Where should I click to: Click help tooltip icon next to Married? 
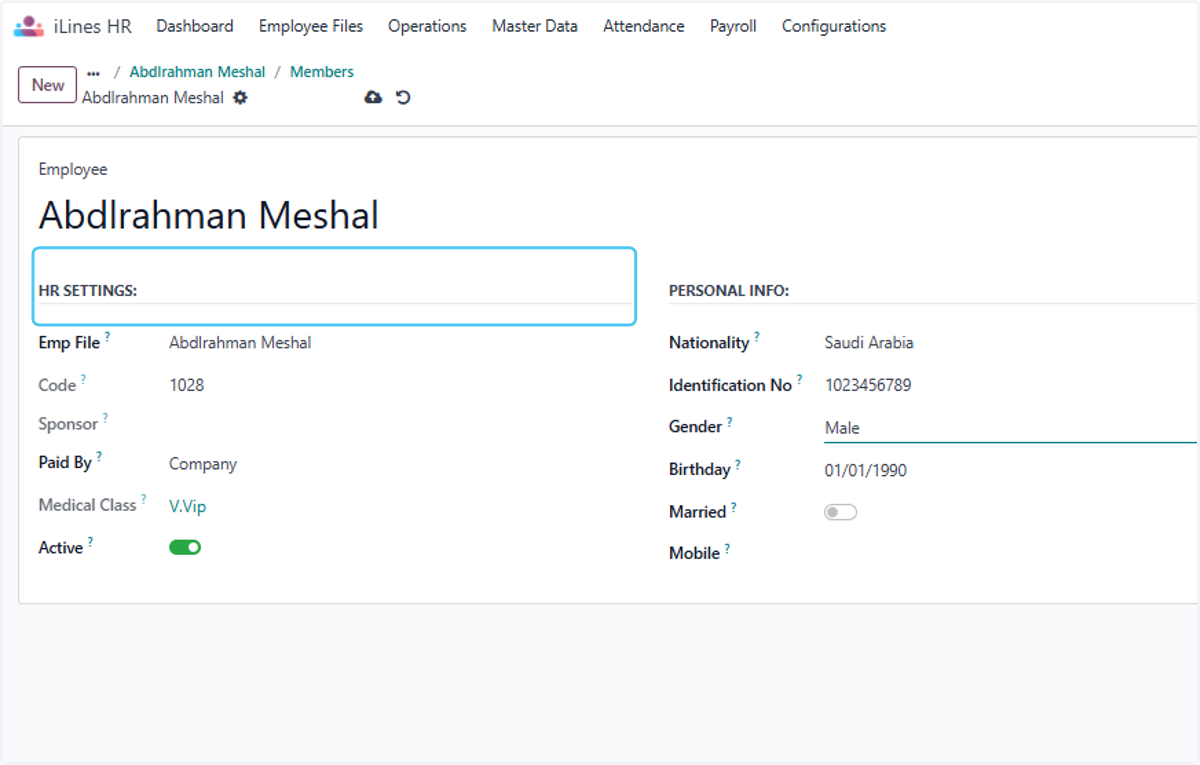click(733, 506)
